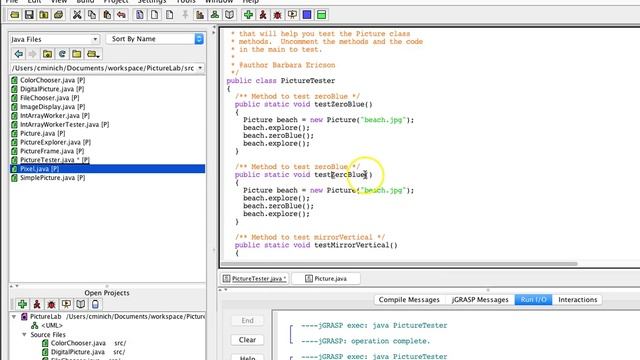This screenshot has width=640, height=360.
Task: Open the folder icon with dropdown arrow
Action: tap(93, 54)
